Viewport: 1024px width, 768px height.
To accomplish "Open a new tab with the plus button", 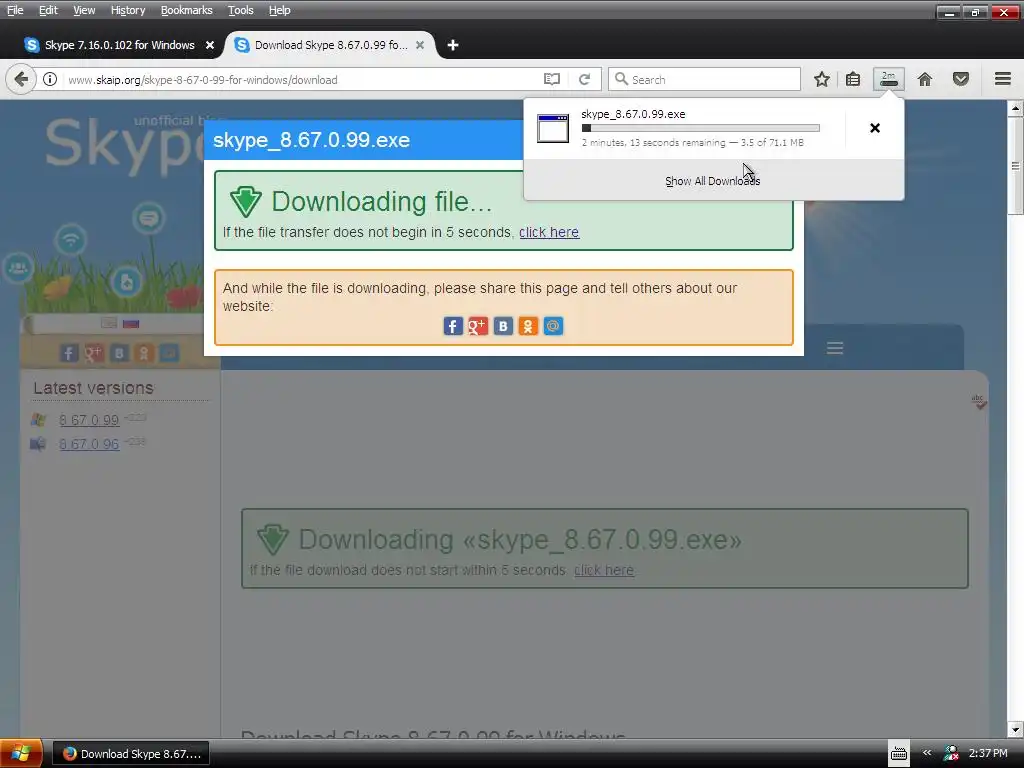I will 453,45.
